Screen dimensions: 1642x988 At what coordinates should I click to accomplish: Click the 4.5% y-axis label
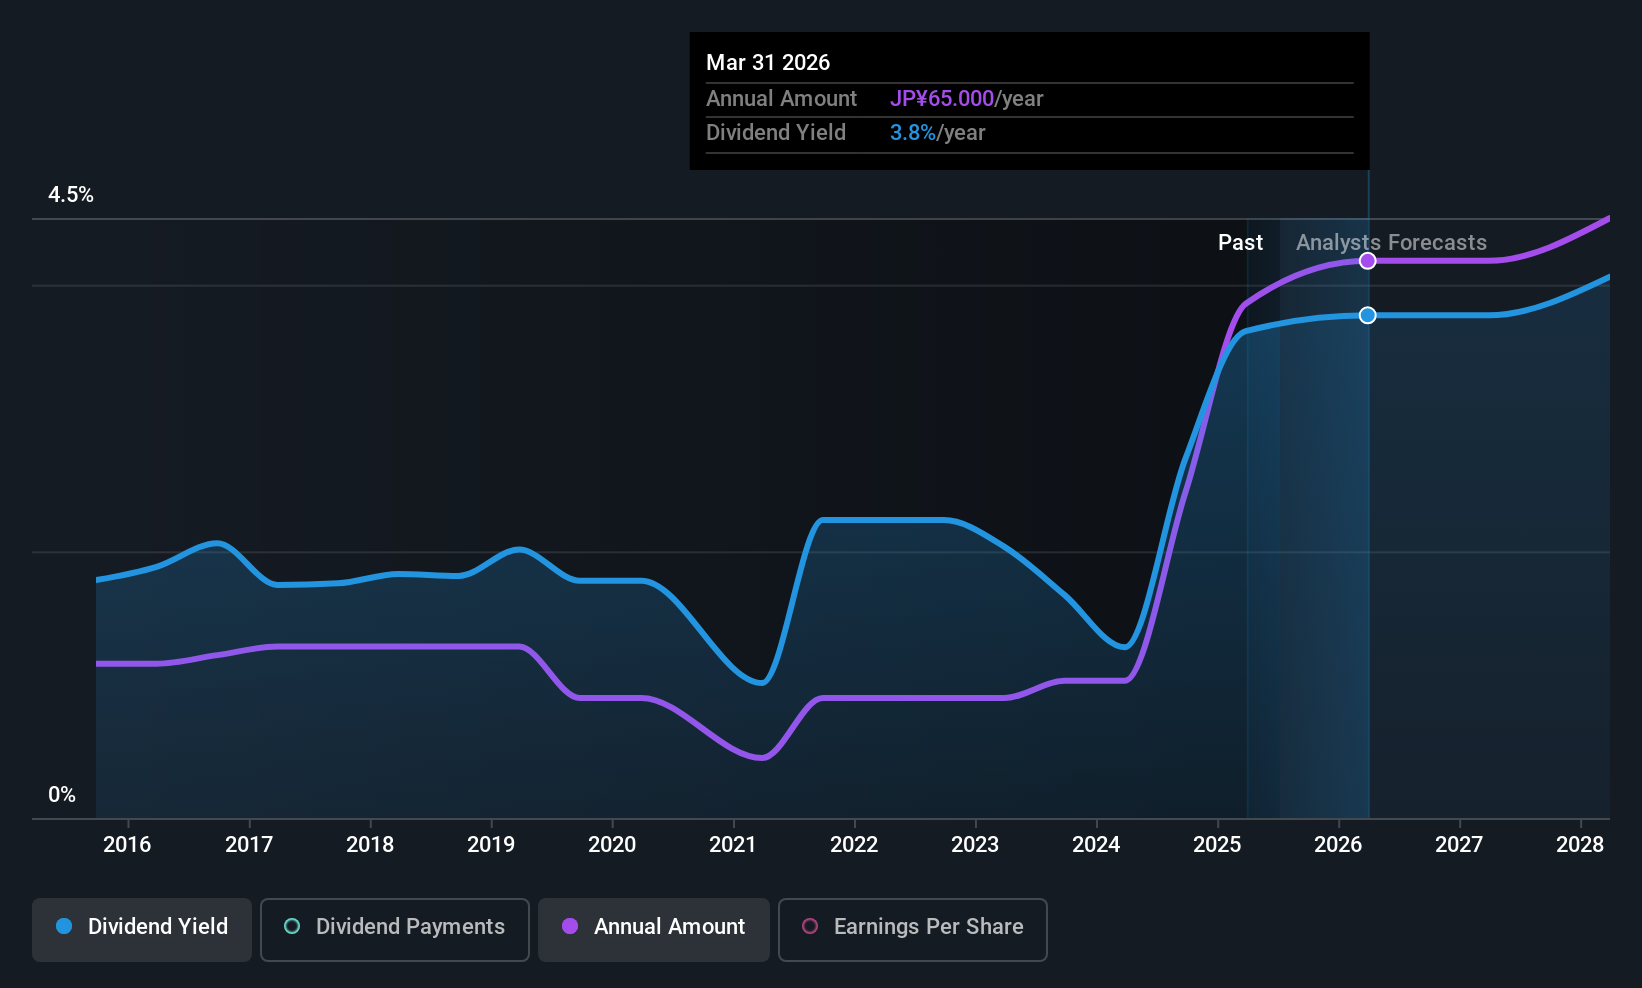click(x=71, y=195)
